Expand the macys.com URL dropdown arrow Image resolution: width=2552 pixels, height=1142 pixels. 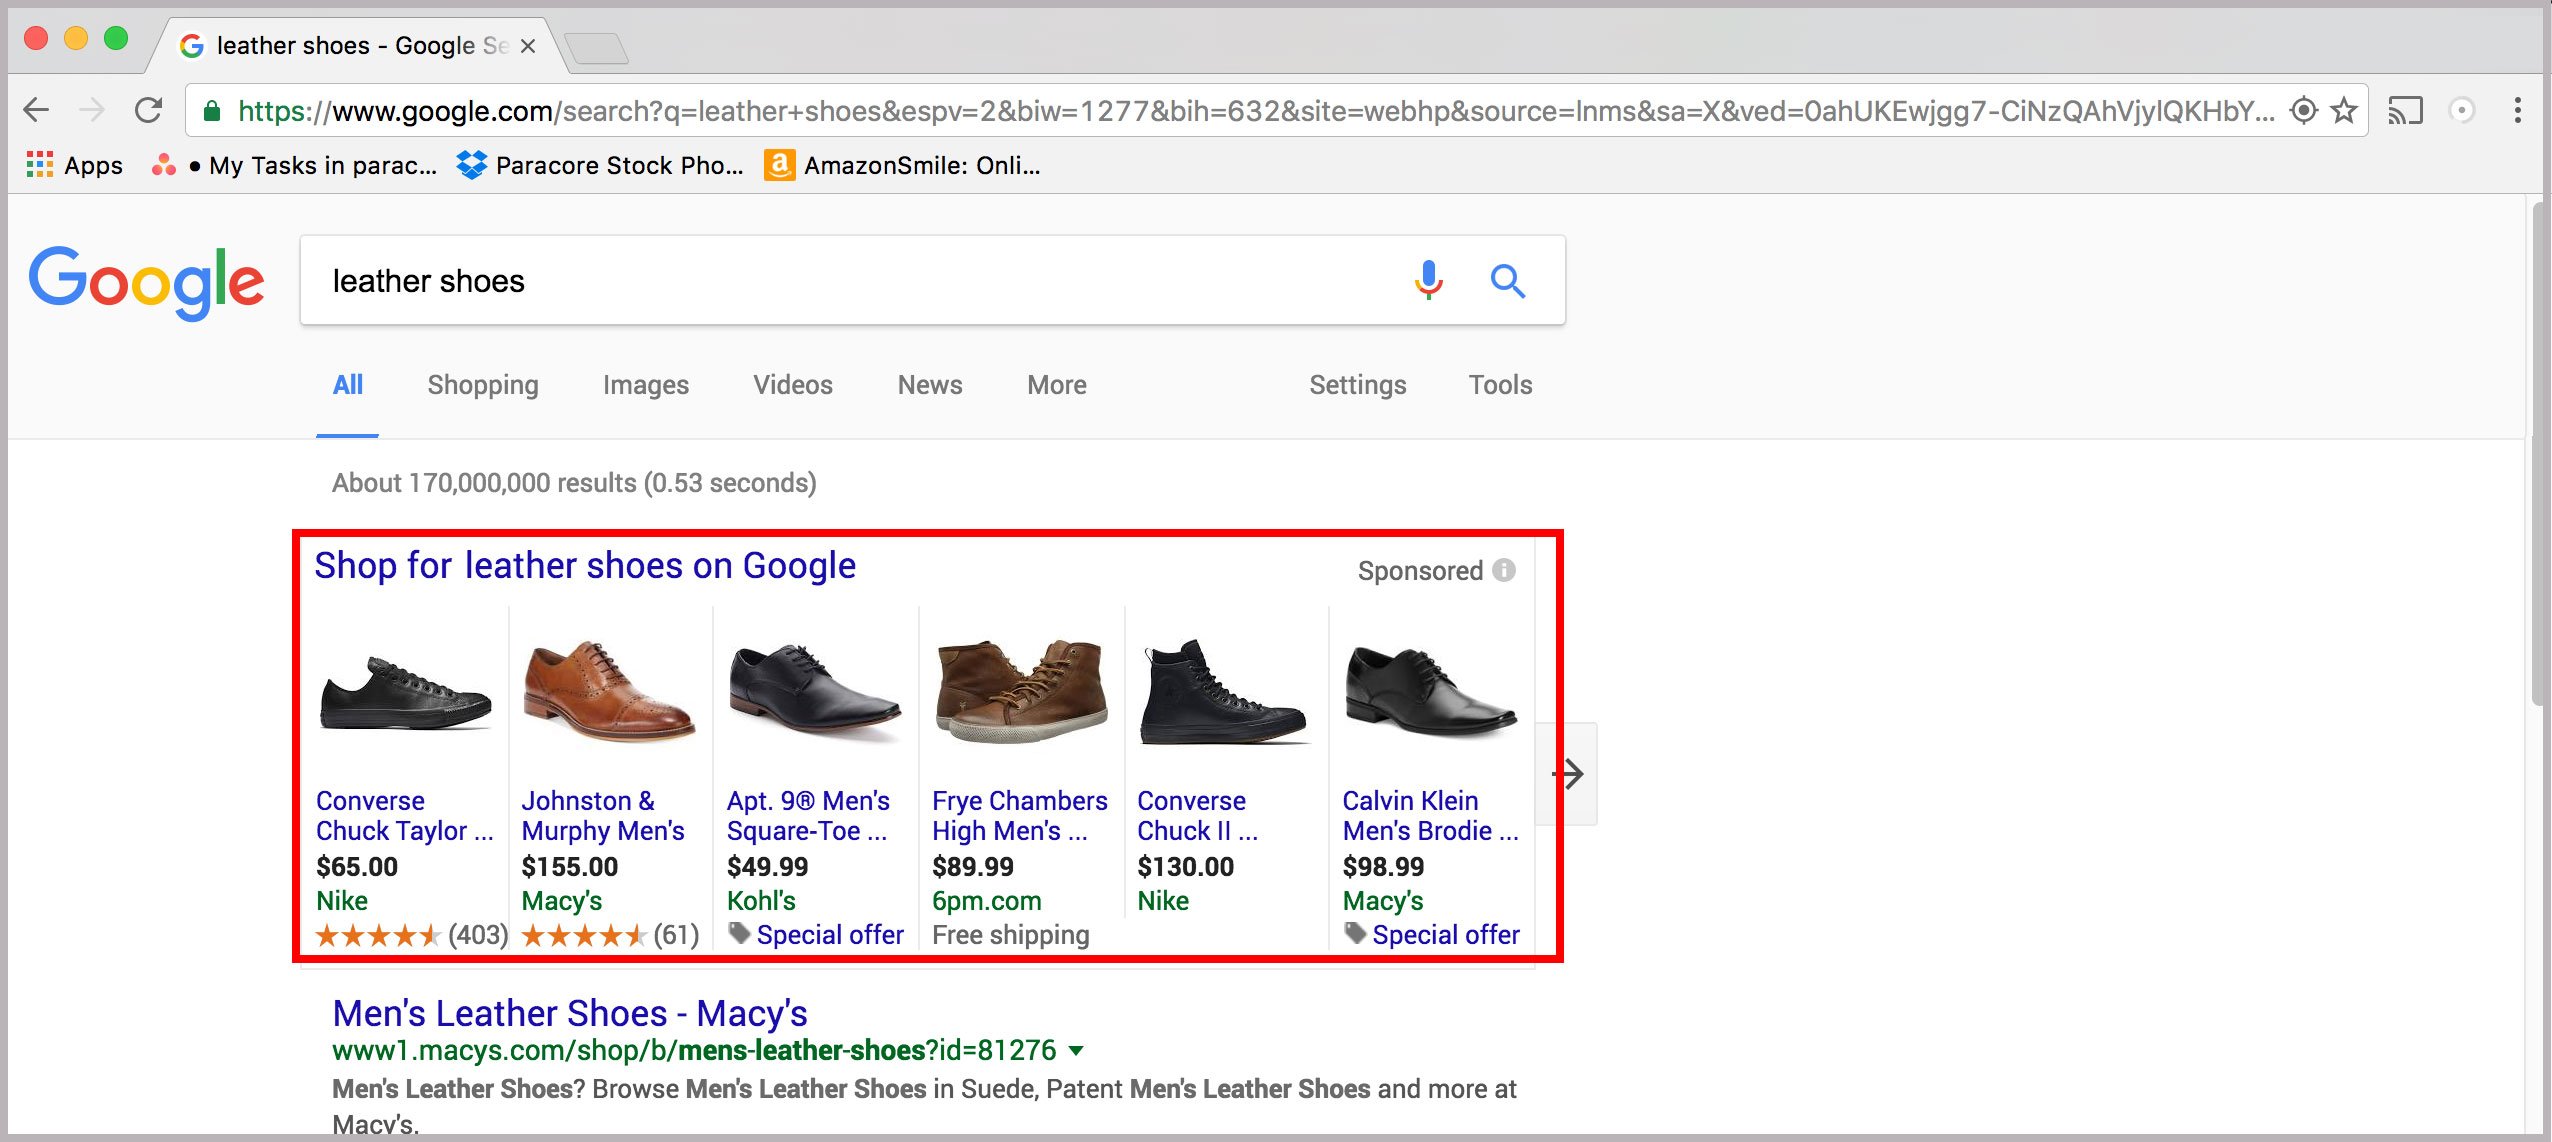1076,1051
